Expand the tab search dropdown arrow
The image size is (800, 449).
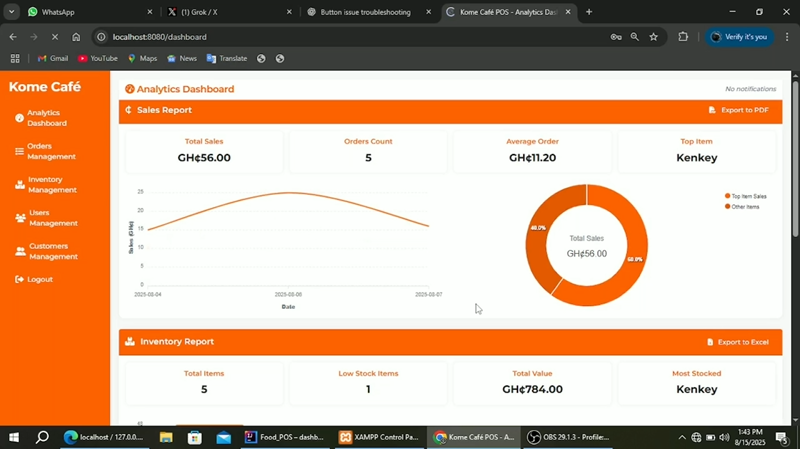point(11,12)
